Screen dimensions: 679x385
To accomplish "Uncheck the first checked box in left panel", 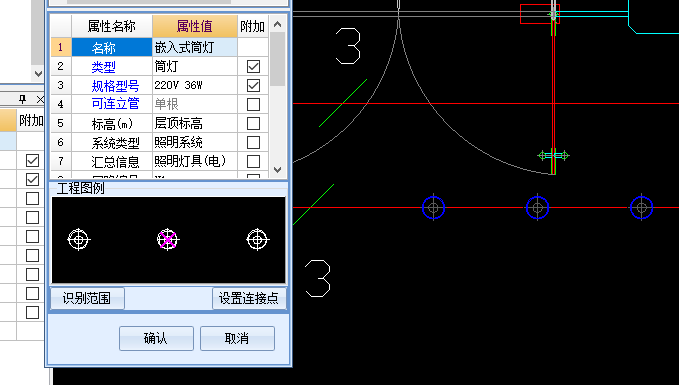I will pyautogui.click(x=32, y=160).
